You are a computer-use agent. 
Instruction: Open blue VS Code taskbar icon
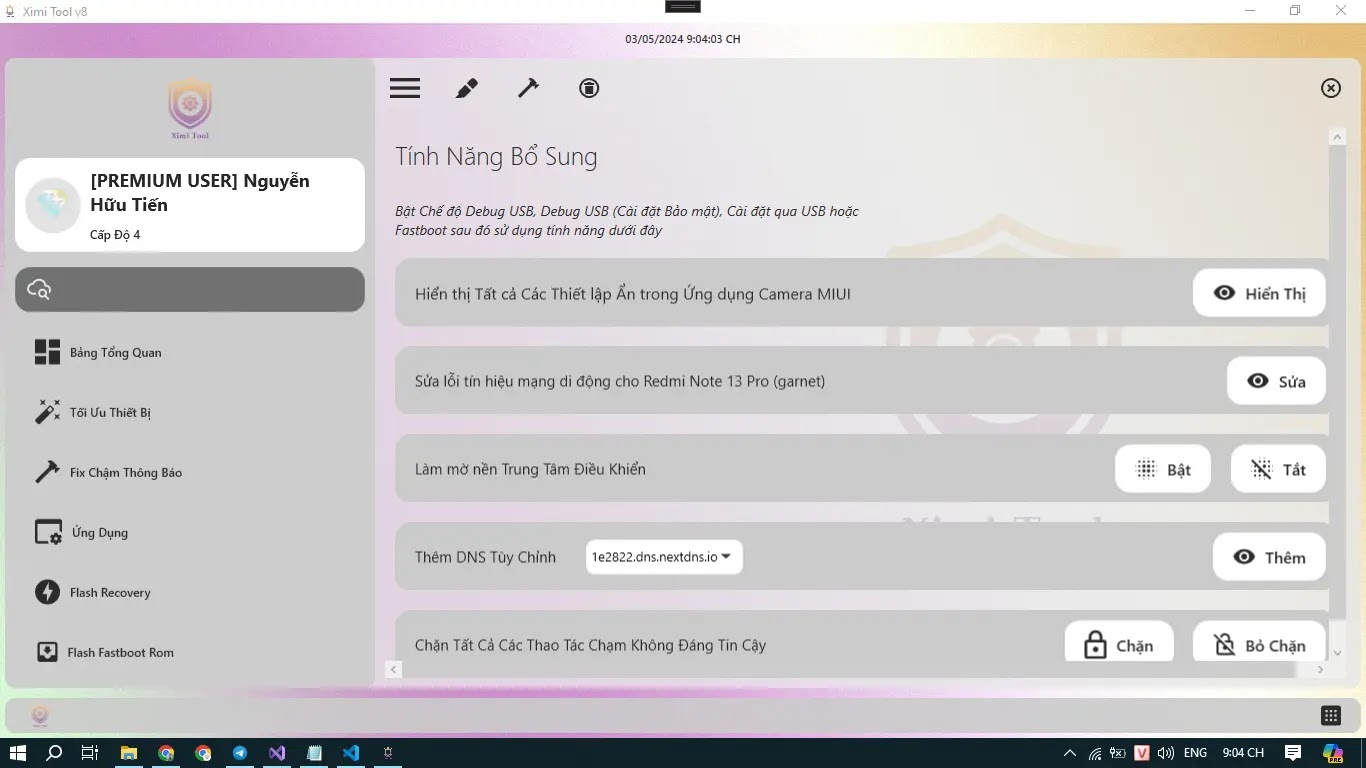tap(351, 753)
